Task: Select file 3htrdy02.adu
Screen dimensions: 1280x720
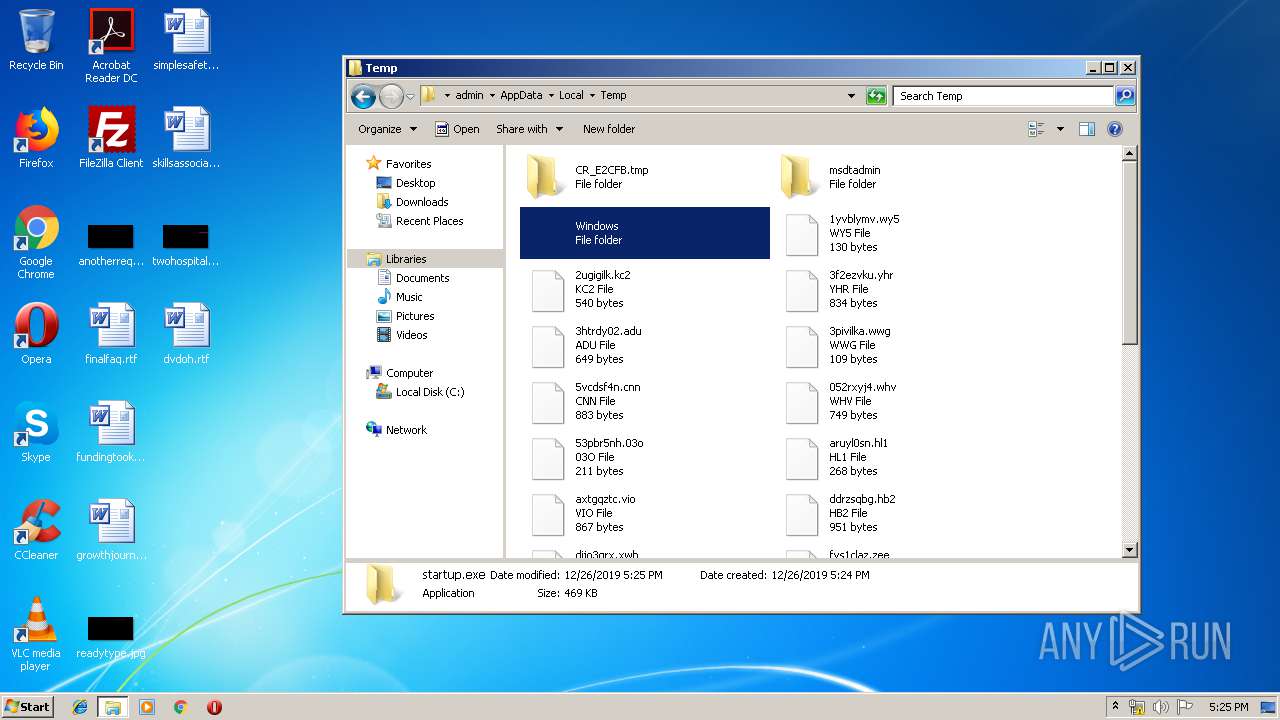Action: coord(645,345)
